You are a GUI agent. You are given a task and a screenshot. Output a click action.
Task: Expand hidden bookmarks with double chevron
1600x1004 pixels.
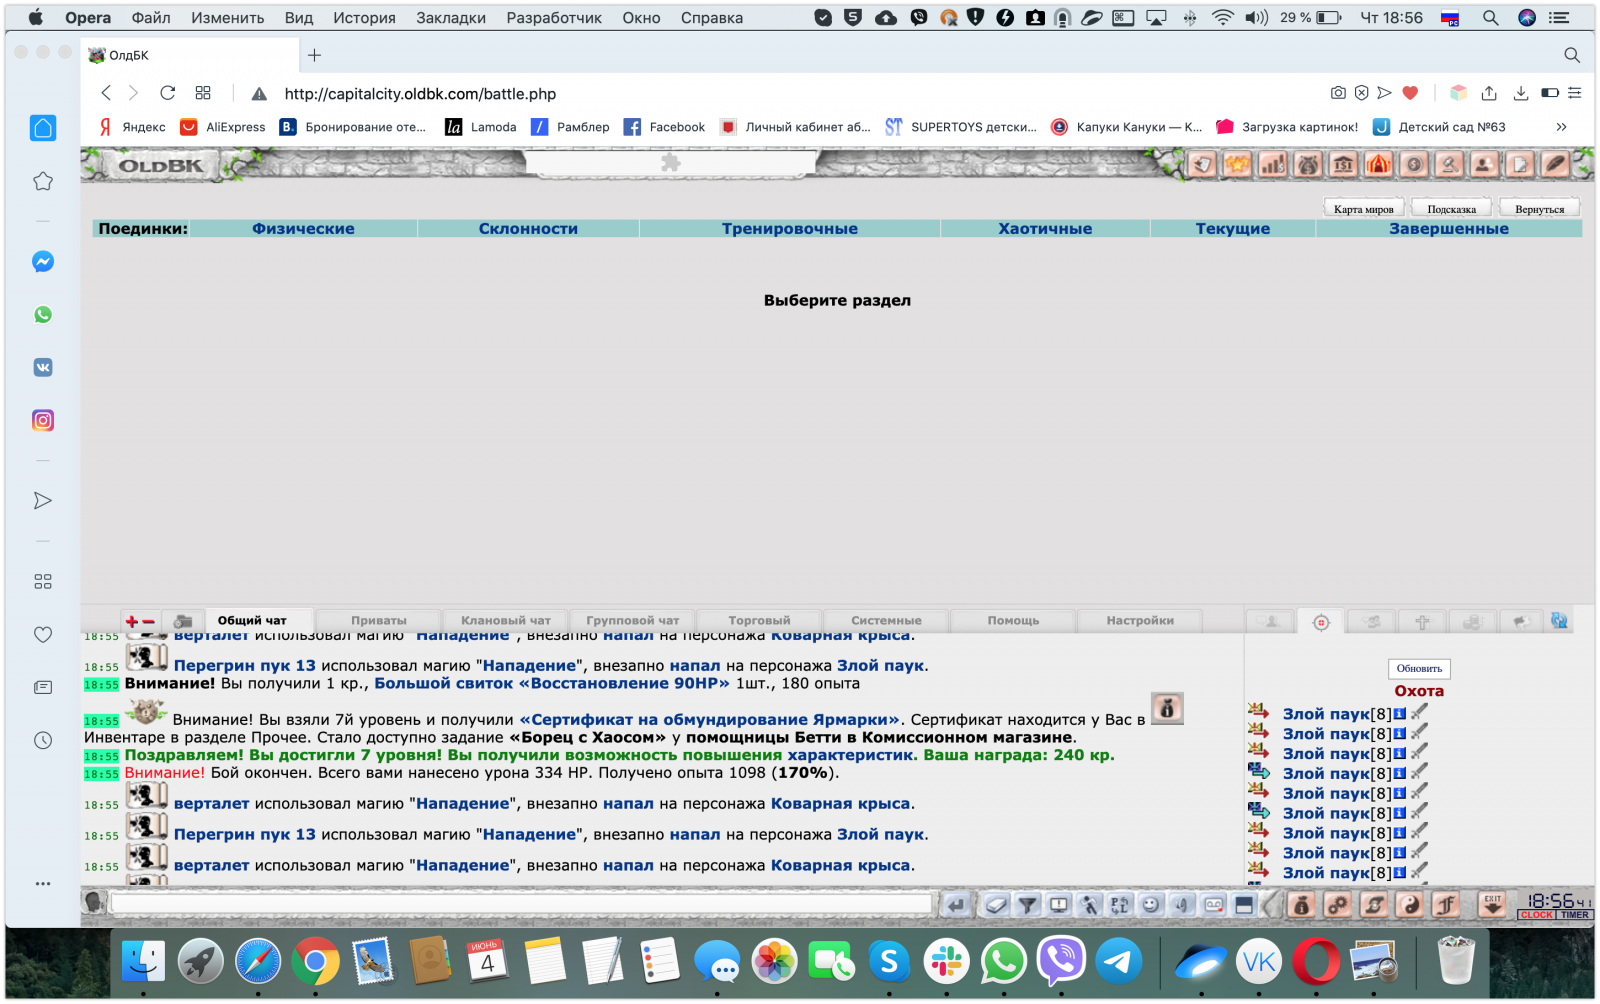1561,127
